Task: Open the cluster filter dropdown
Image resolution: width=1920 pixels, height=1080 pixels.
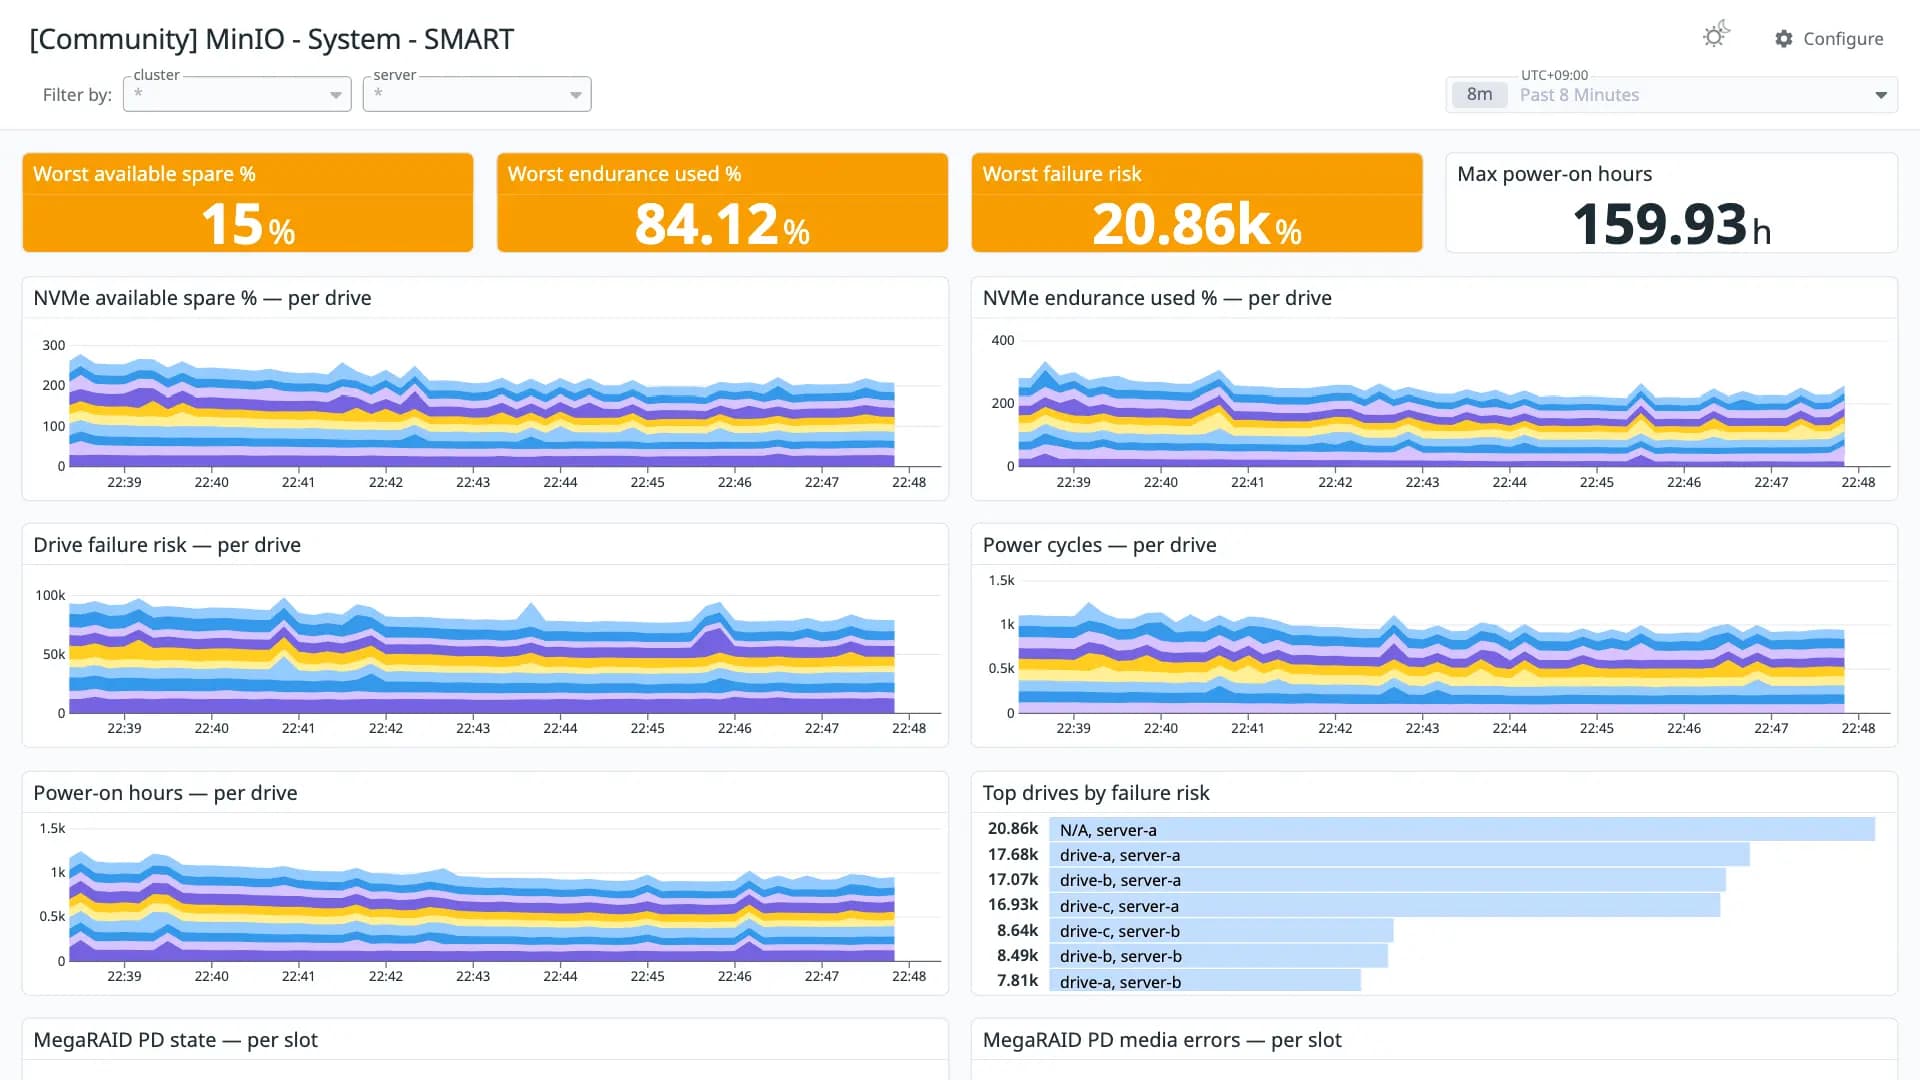Action: 237,94
